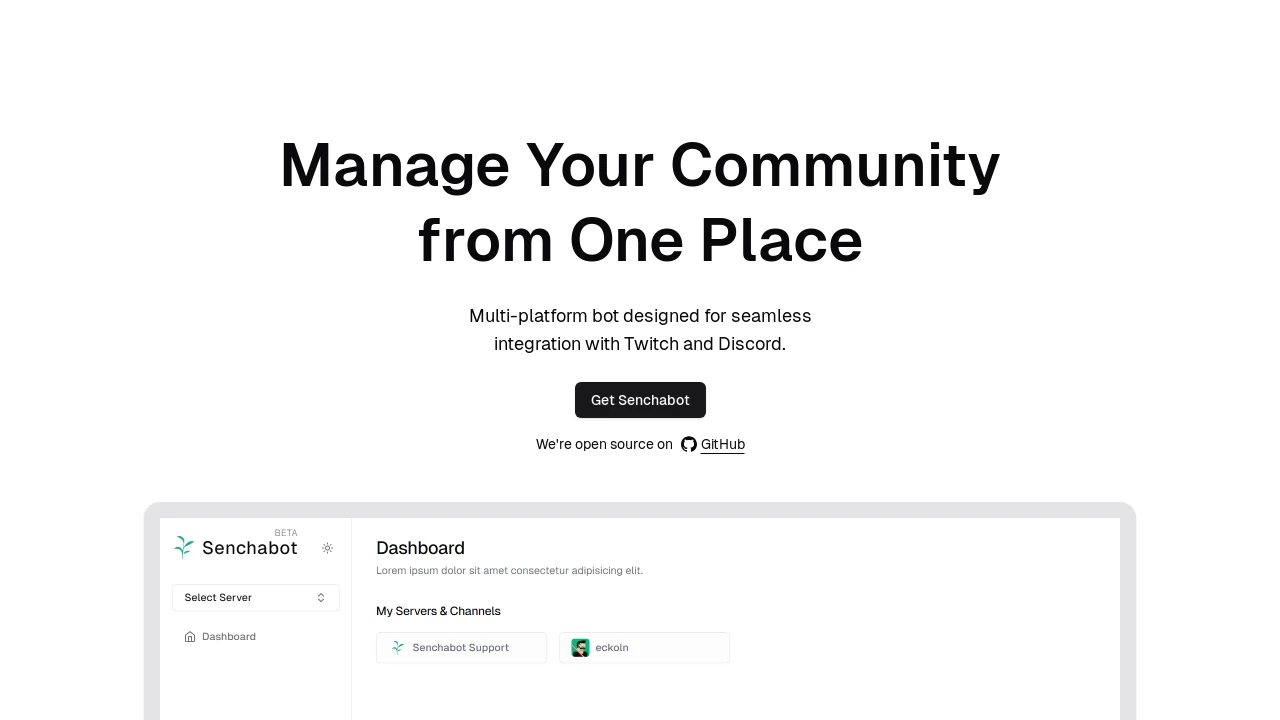This screenshot has height=720, width=1280.
Task: Select the Dashboard sidebar menu item
Action: (x=220, y=637)
